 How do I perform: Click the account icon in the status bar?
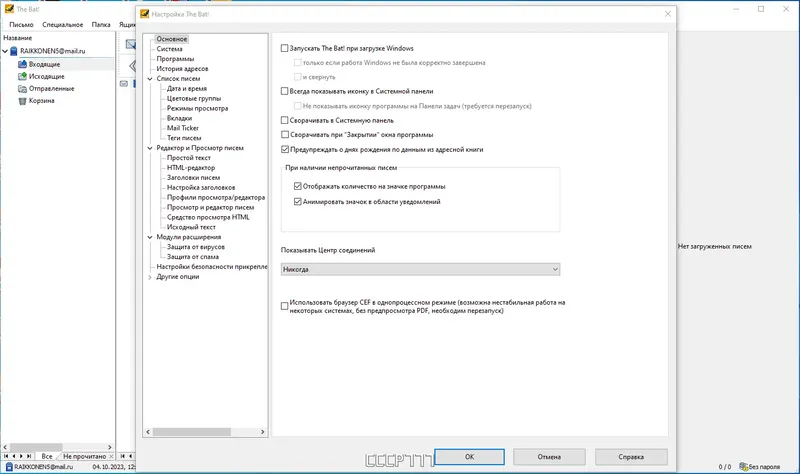pyautogui.click(x=9, y=466)
